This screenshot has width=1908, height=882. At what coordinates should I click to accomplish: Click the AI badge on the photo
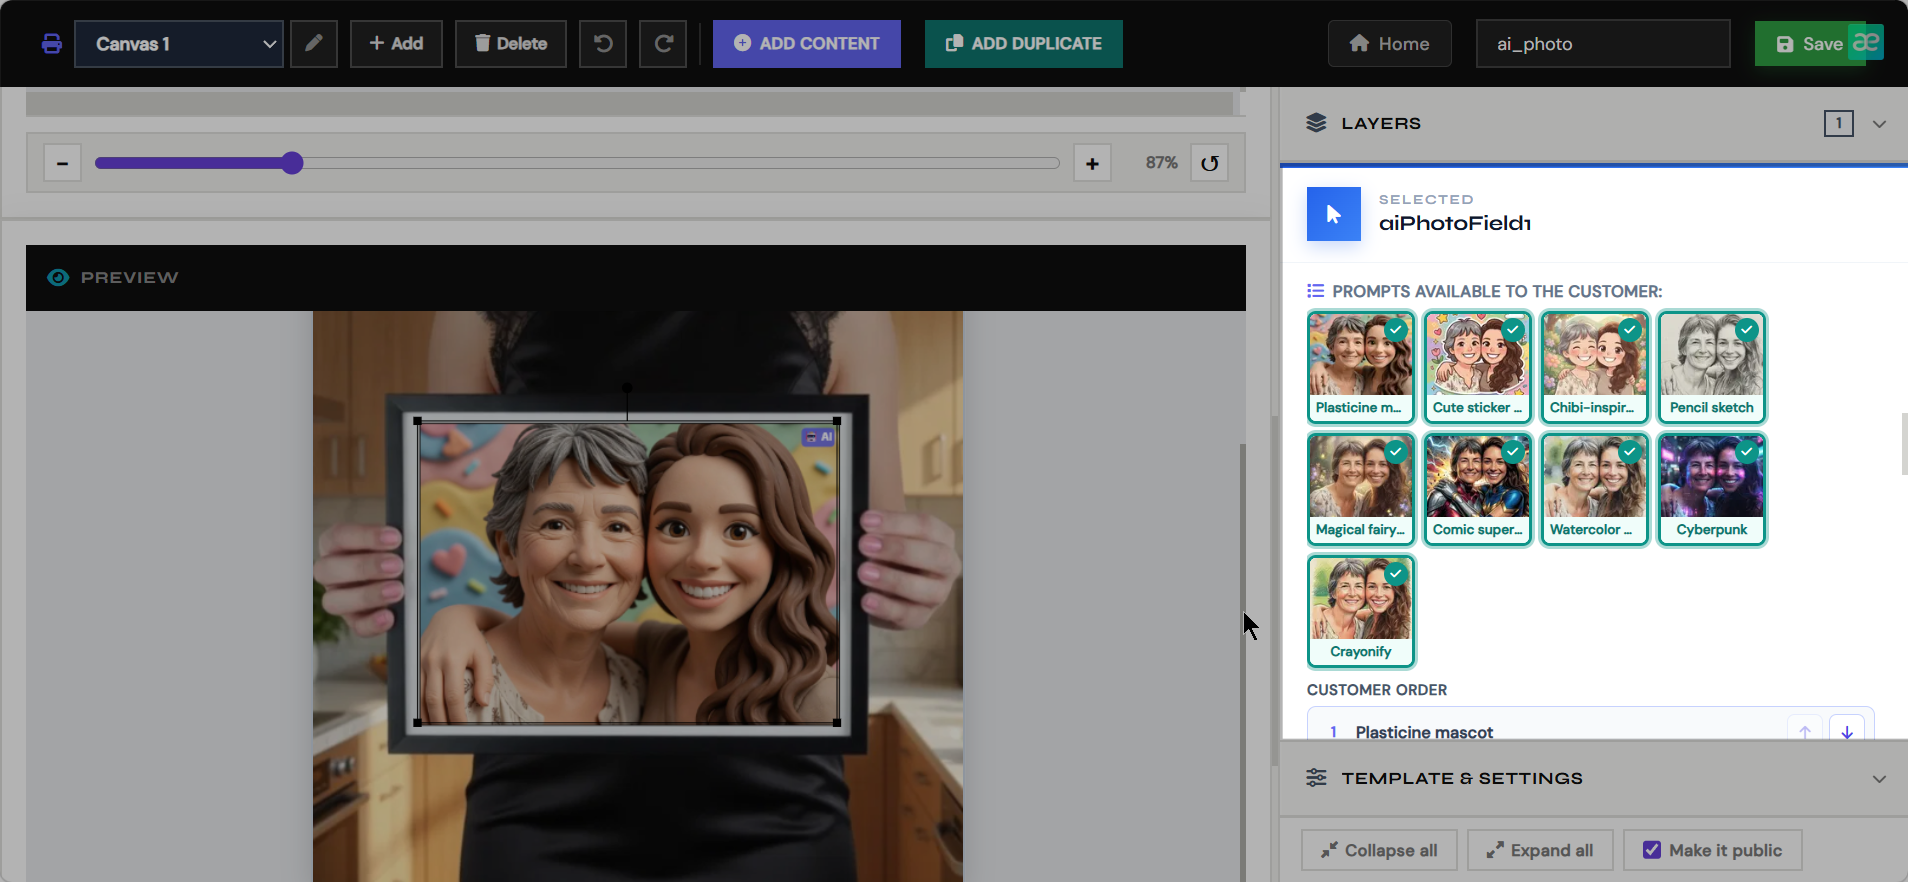(819, 437)
